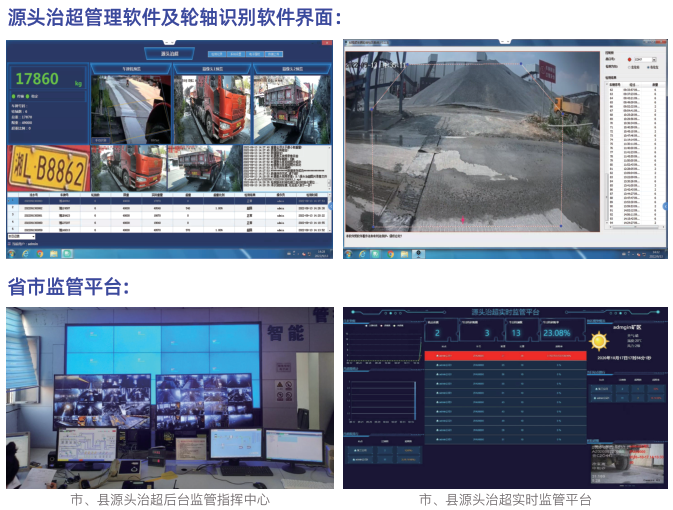This screenshot has width=673, height=510.
Task: Click system tray area in weighing window taskbar
Action: tap(299, 254)
